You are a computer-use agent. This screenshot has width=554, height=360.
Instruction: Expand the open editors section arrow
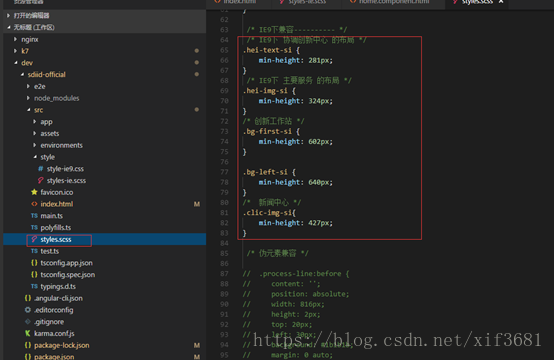point(8,16)
